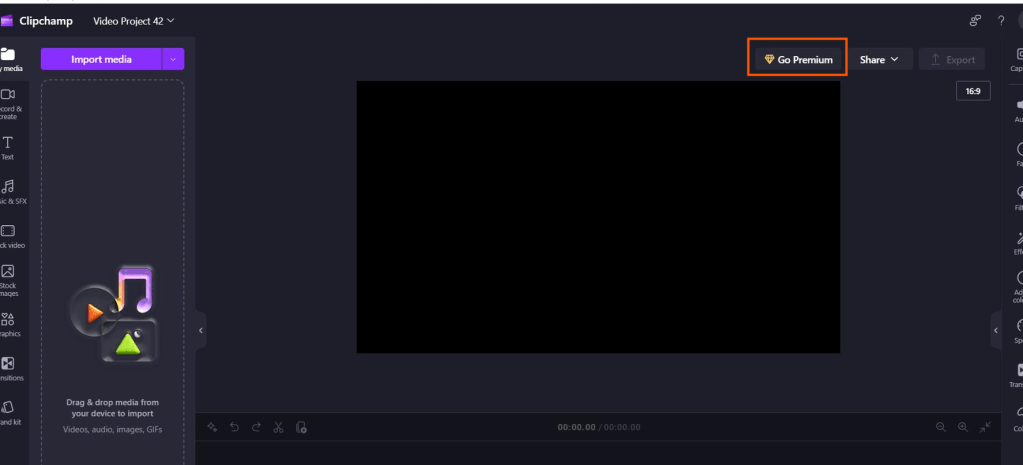1023x465 pixels.
Task: Collapse the left media panel
Action: click(x=200, y=330)
